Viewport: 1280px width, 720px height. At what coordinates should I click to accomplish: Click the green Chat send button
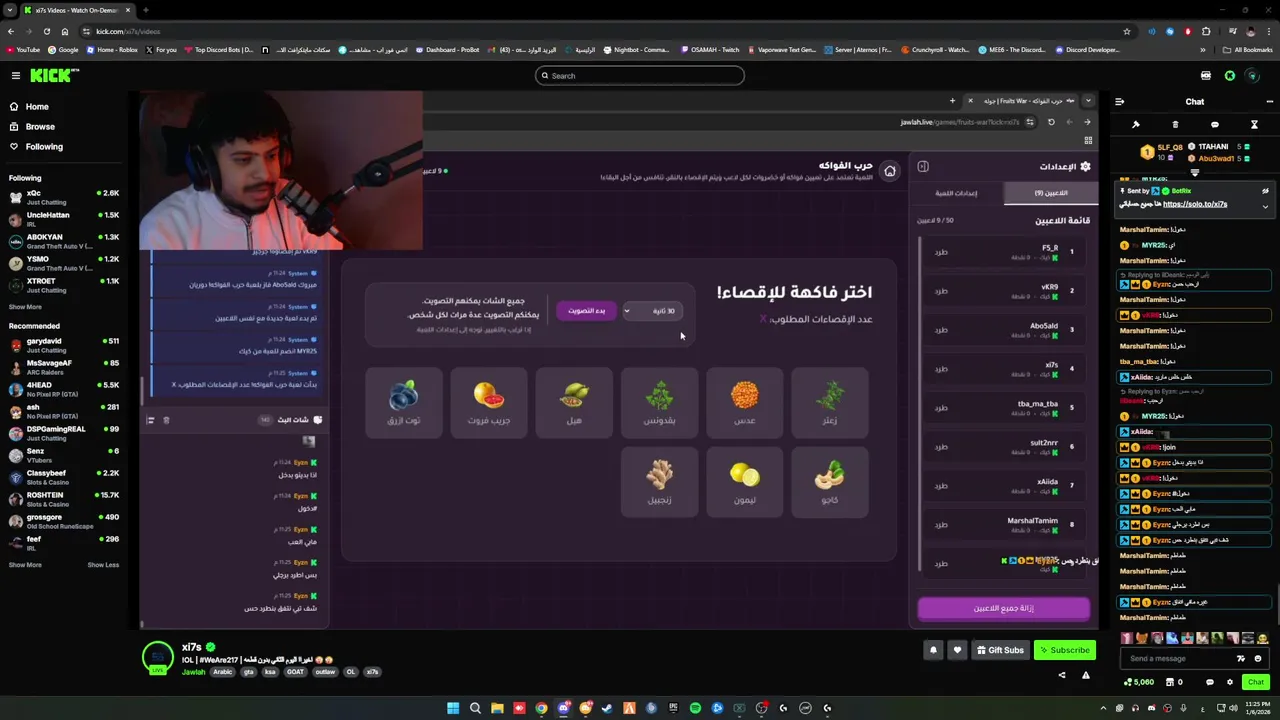1256,682
